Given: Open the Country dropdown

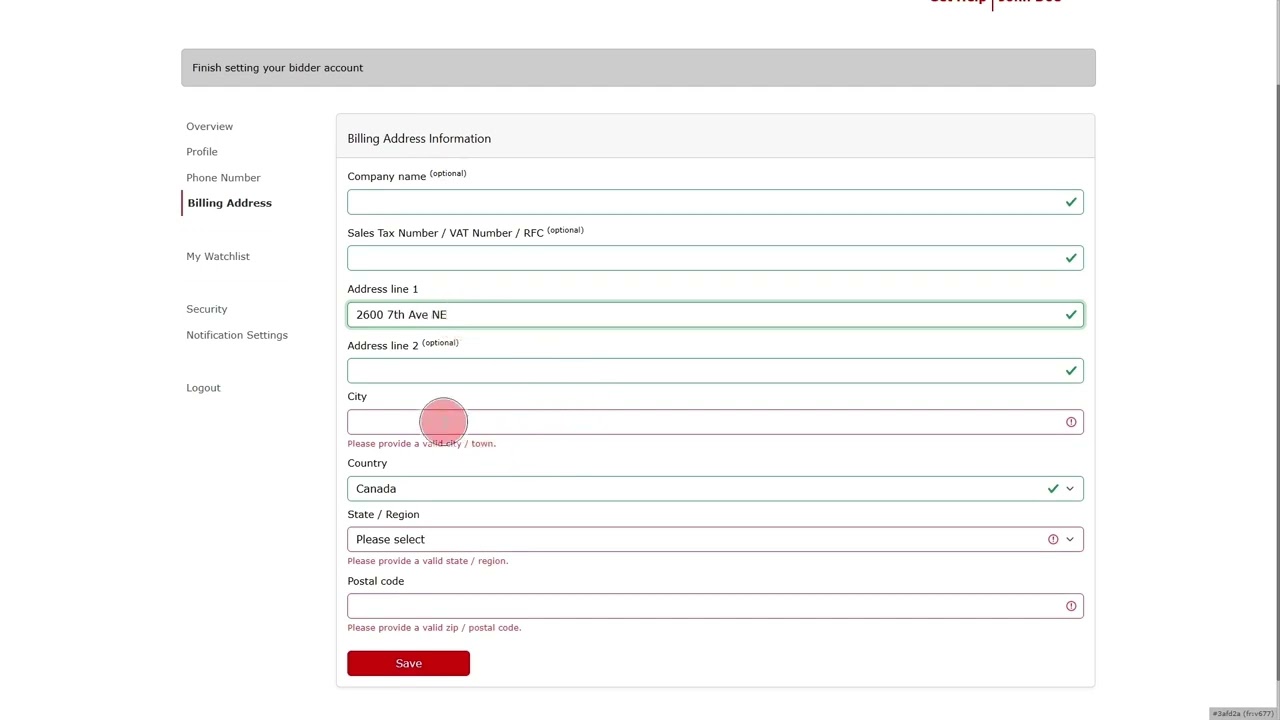Looking at the screenshot, I should [715, 489].
